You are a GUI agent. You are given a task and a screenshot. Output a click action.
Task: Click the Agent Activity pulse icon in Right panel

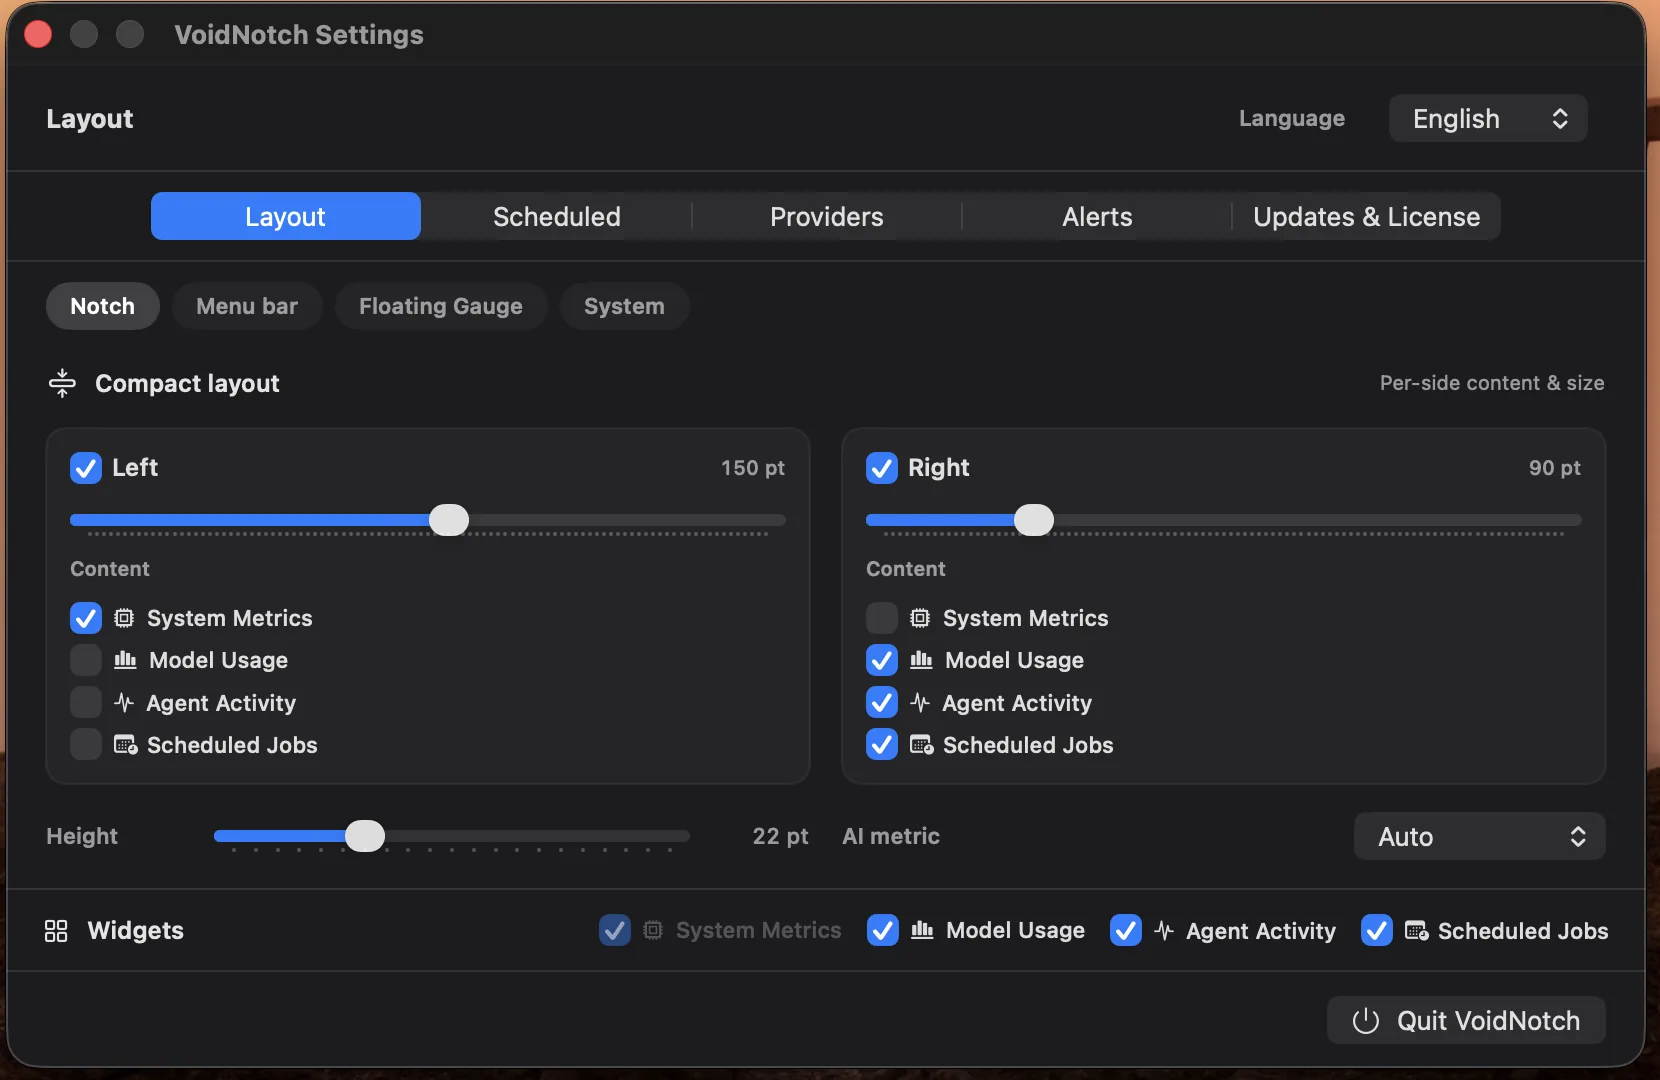click(920, 703)
